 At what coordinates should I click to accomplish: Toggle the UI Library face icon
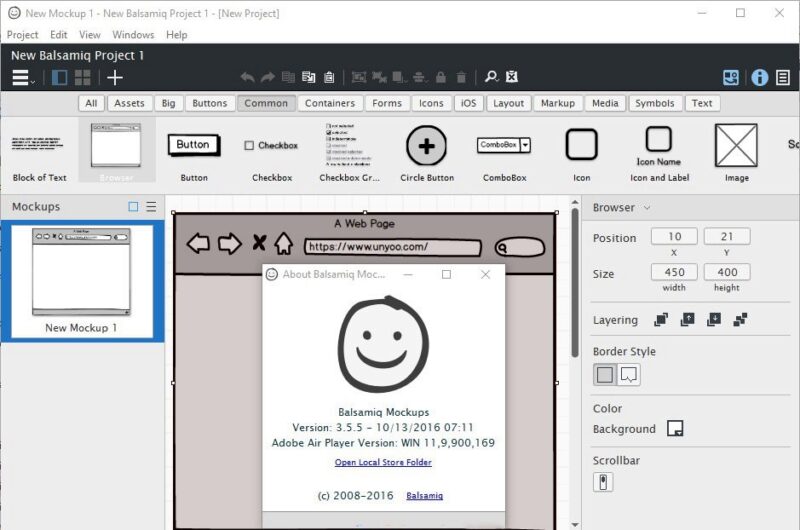[731, 78]
